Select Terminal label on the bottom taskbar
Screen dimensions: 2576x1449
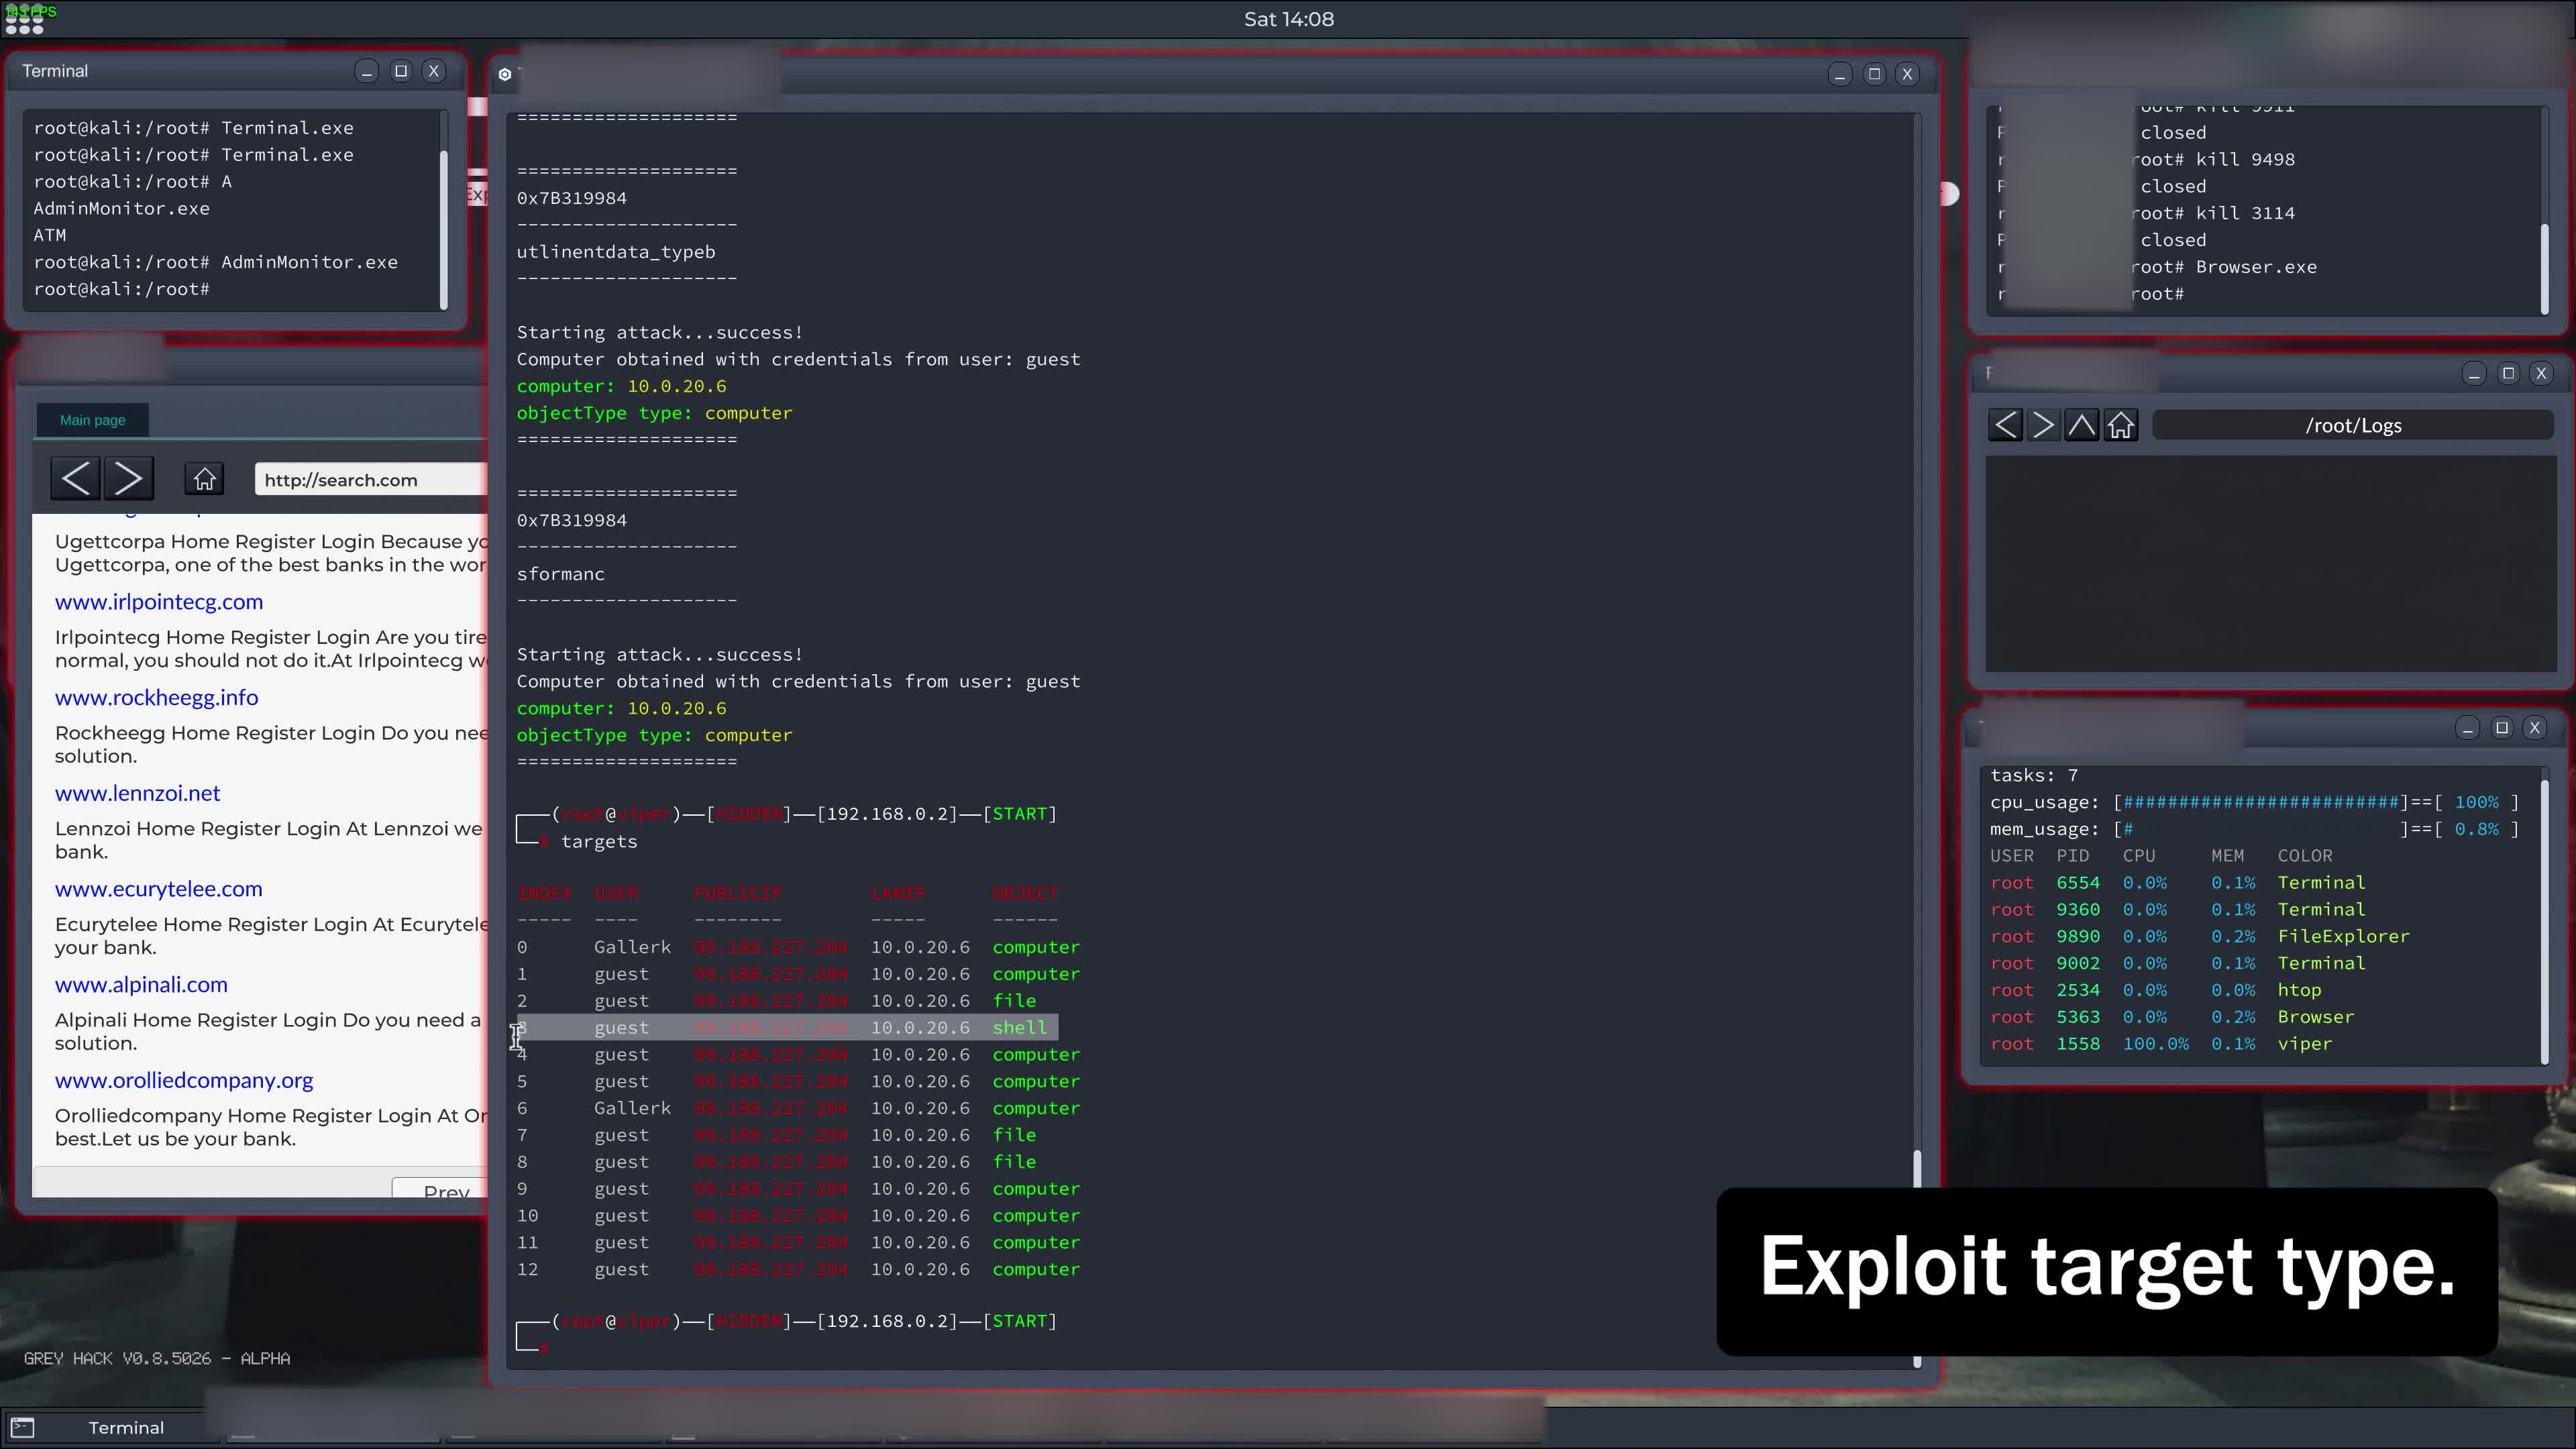click(127, 1427)
